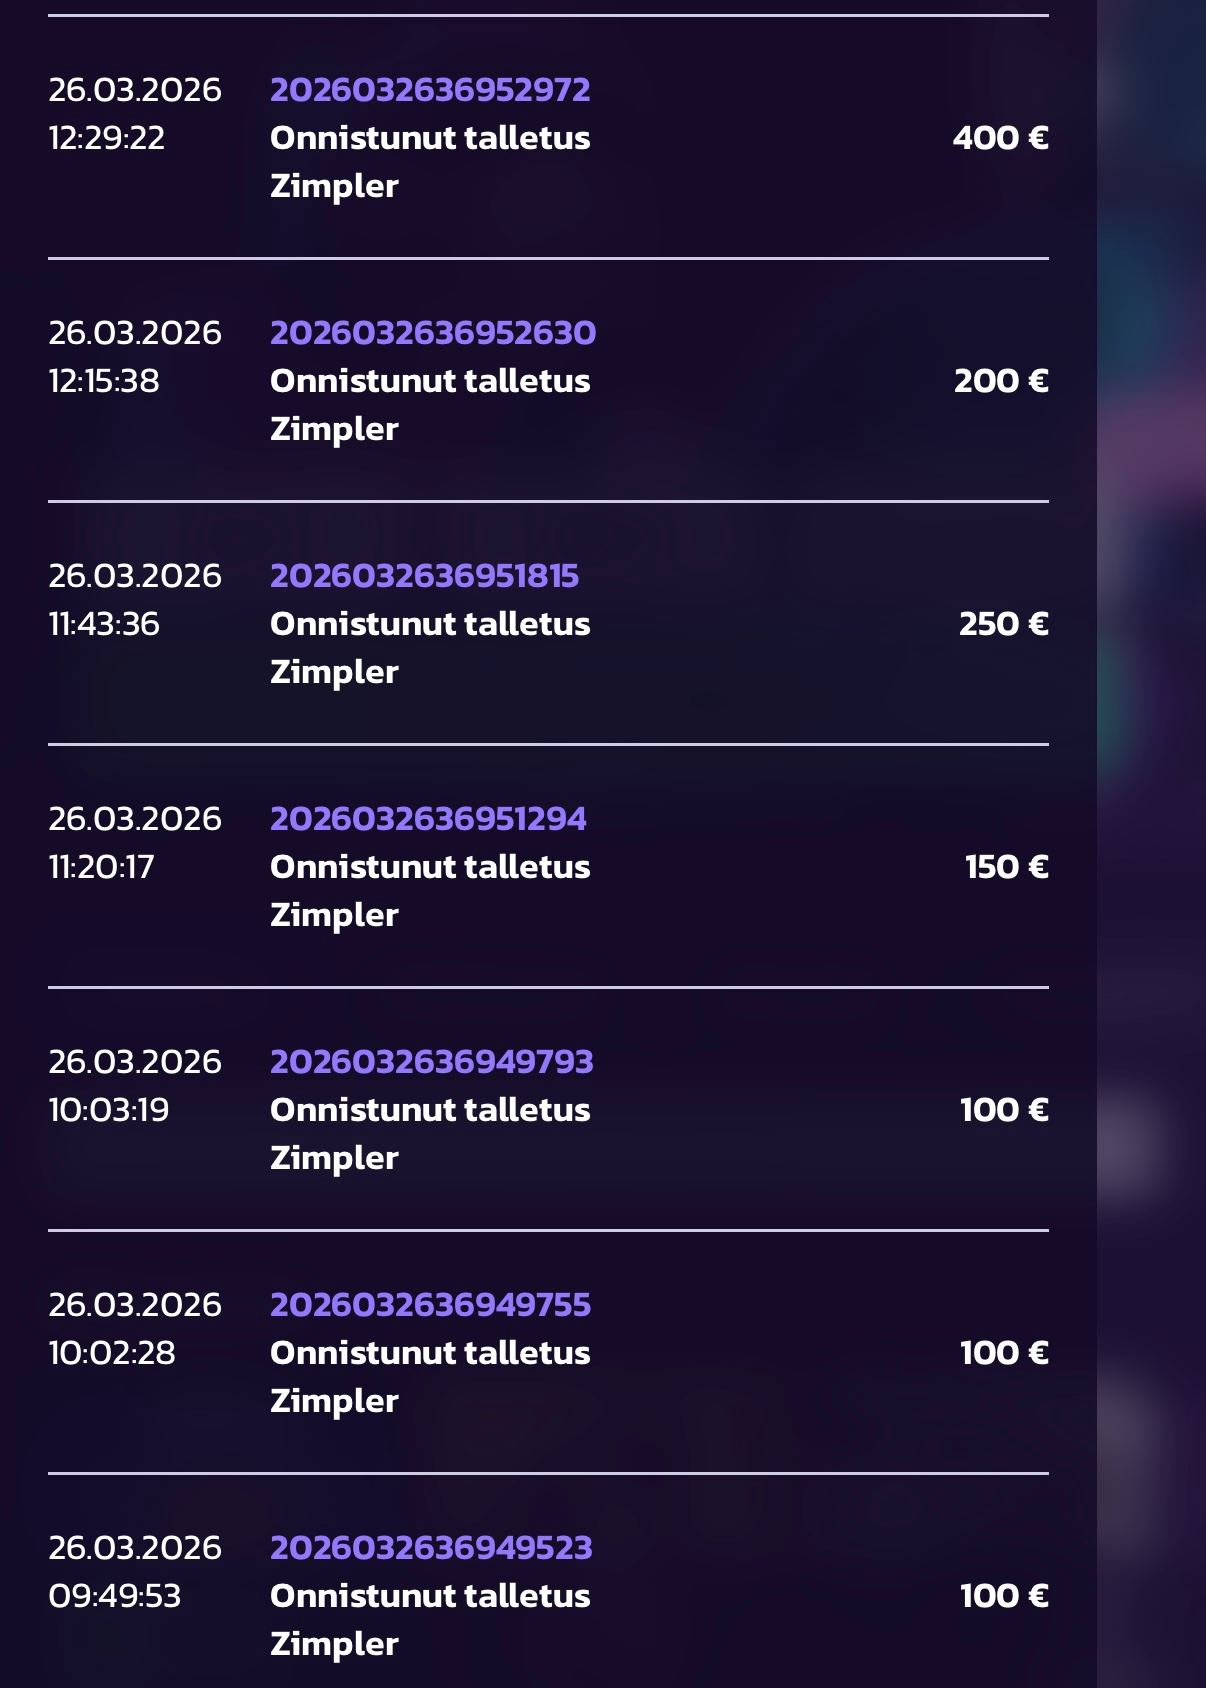
Task: Select the 12:29:22 timestamp
Action: (107, 138)
